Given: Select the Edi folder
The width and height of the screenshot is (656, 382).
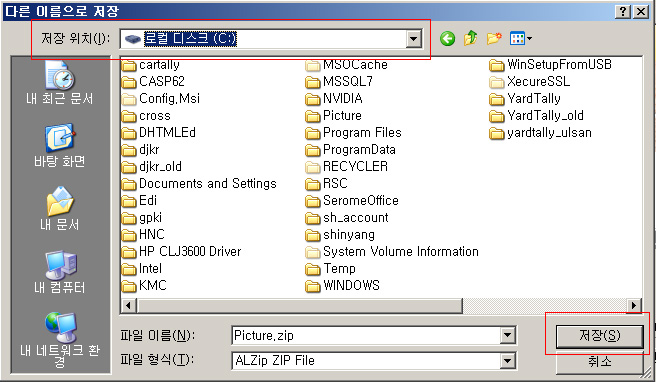Looking at the screenshot, I should click(x=139, y=200).
